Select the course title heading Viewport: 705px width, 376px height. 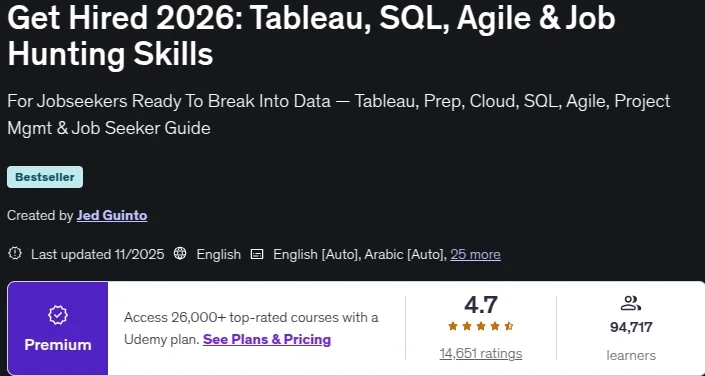click(311, 36)
